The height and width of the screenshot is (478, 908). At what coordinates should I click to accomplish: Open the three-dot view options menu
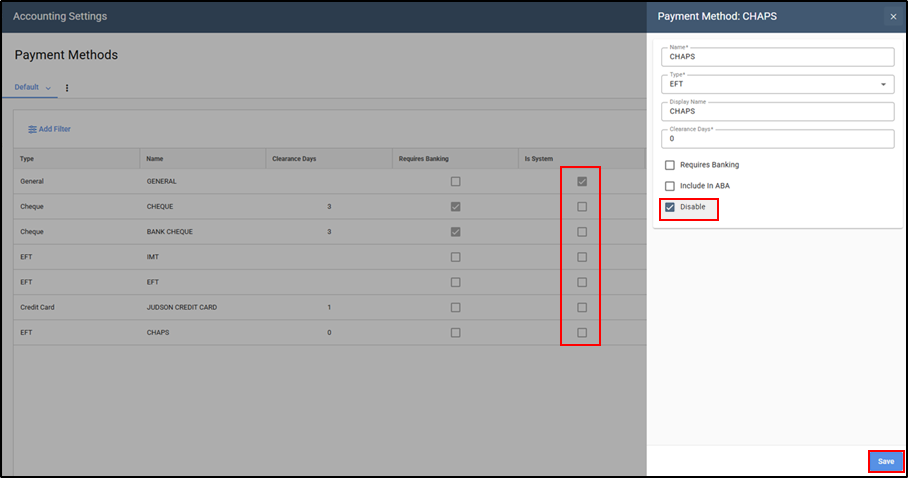tap(67, 88)
